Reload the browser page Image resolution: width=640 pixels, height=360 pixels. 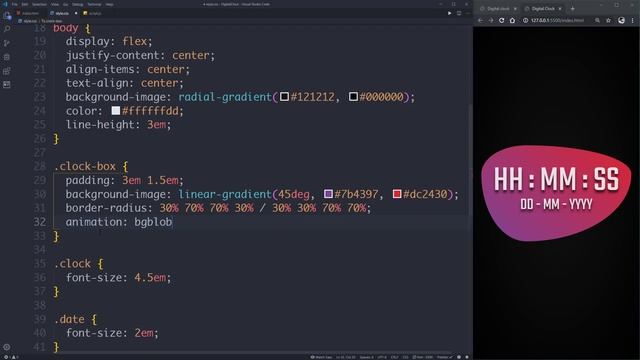click(x=502, y=20)
